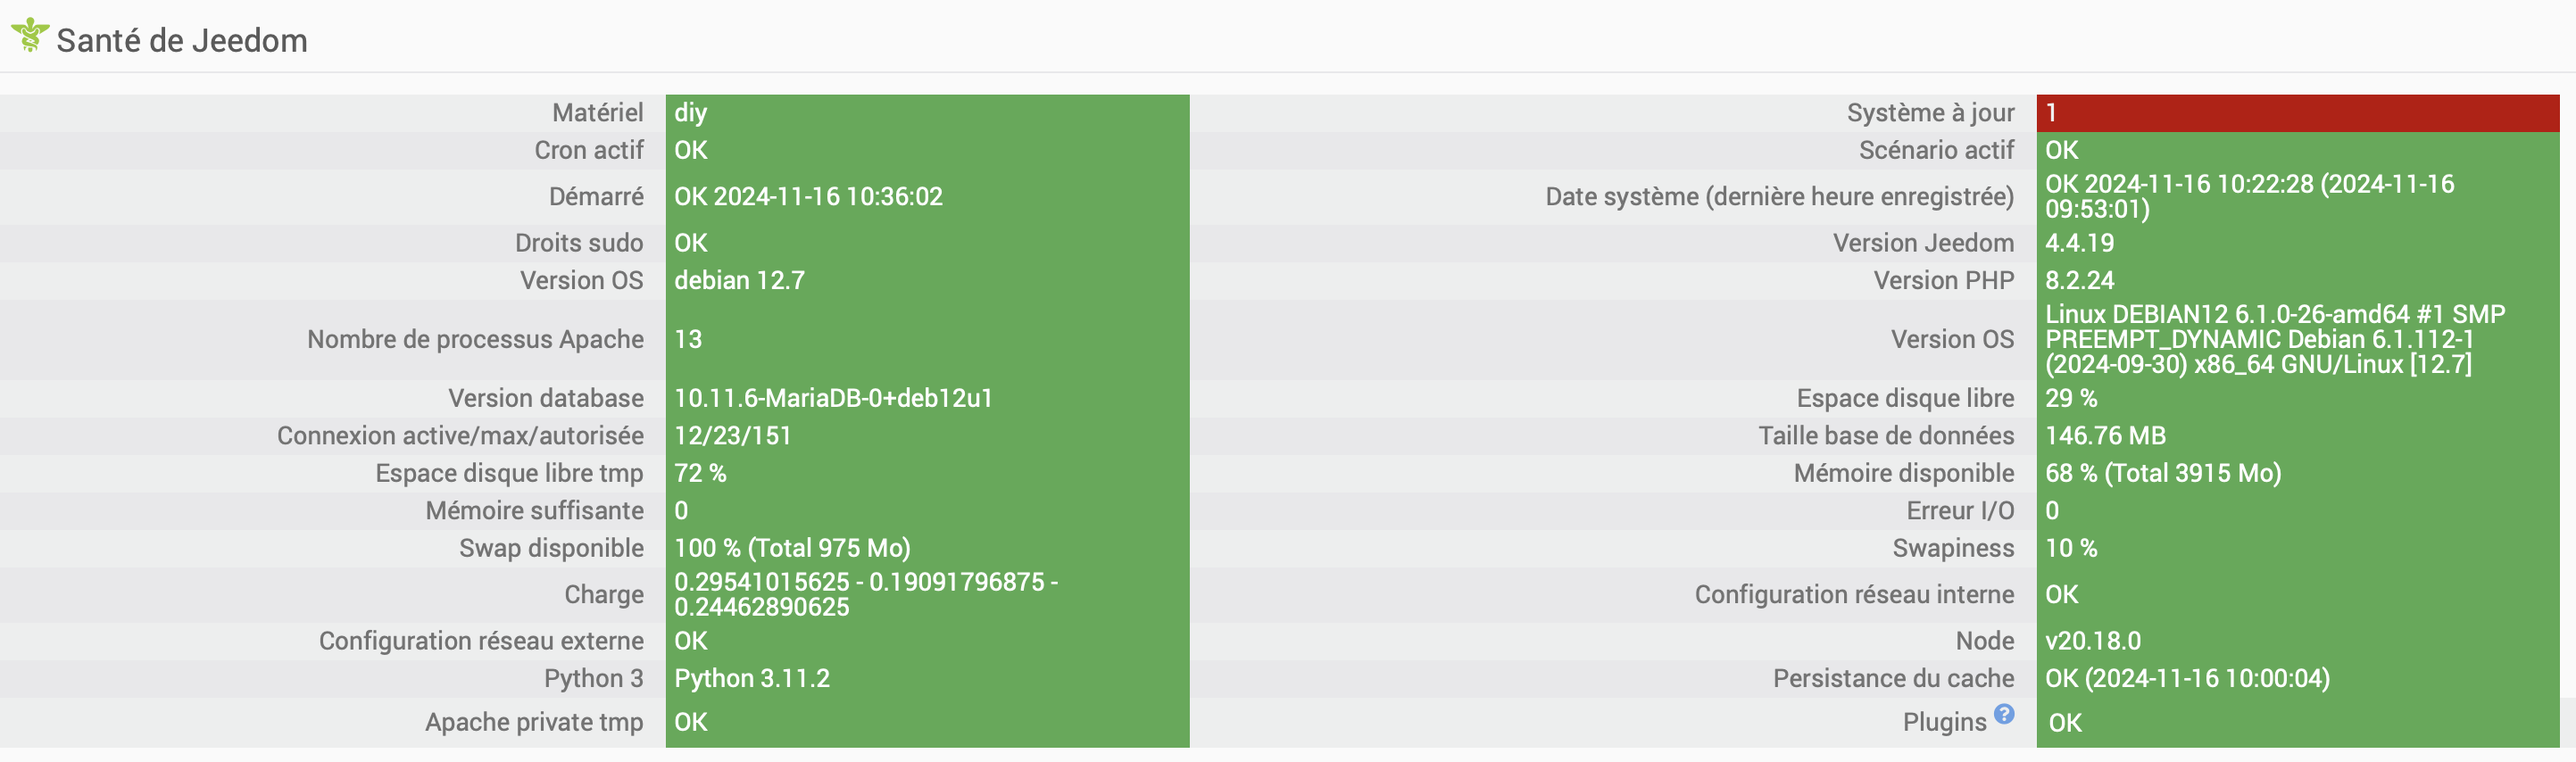This screenshot has height=762, width=2576.
Task: Click 'Configuration réseau interne' label
Action: click(x=1854, y=594)
